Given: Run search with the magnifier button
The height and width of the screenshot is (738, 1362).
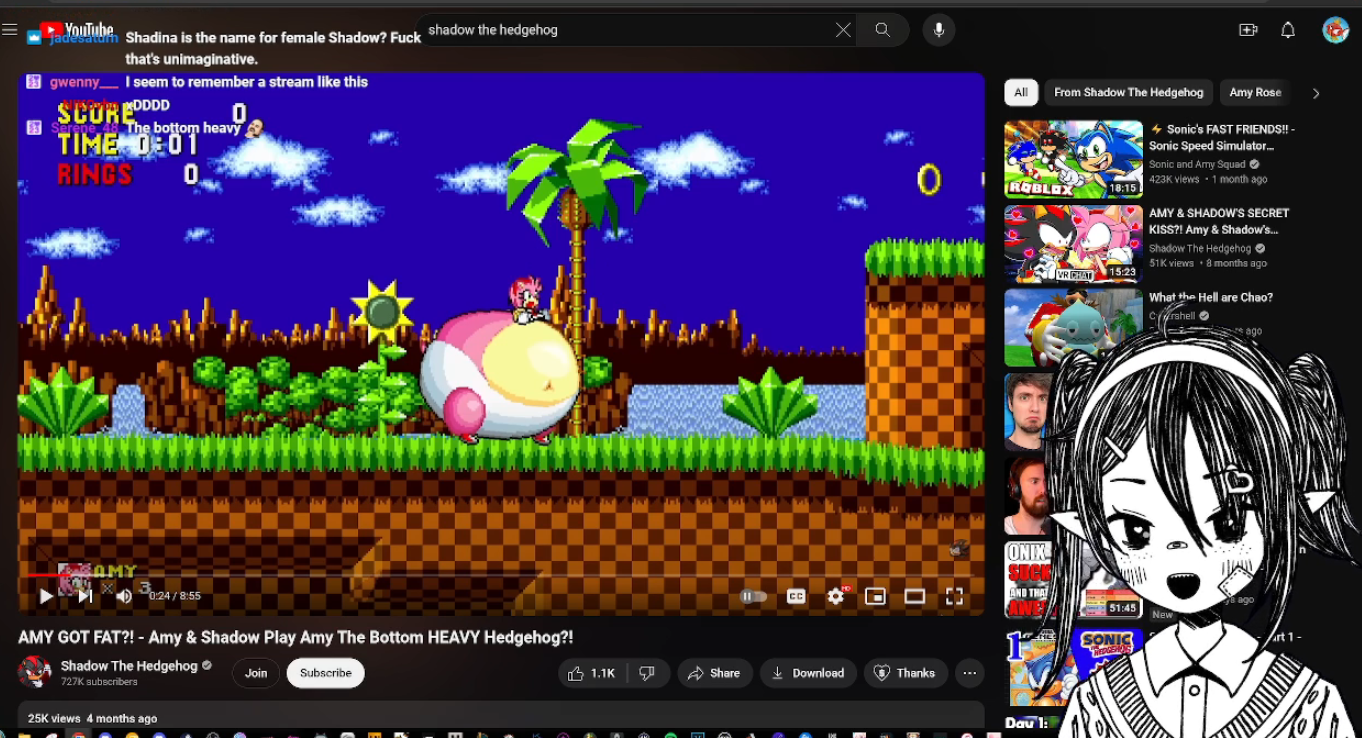Looking at the screenshot, I should 882,30.
